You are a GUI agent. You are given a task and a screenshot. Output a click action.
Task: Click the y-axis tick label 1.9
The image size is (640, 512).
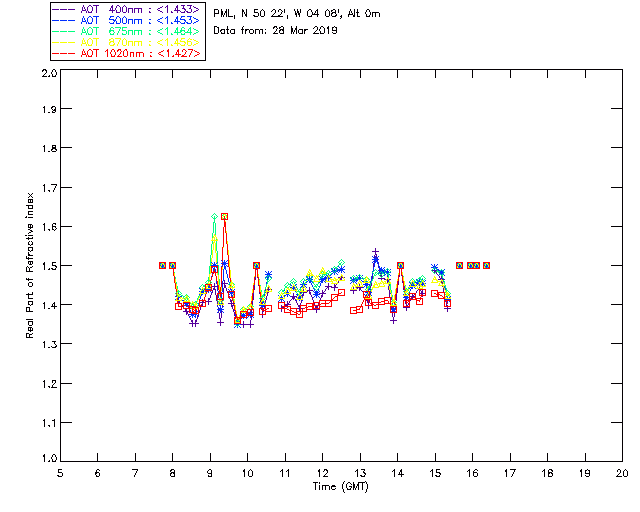49,109
